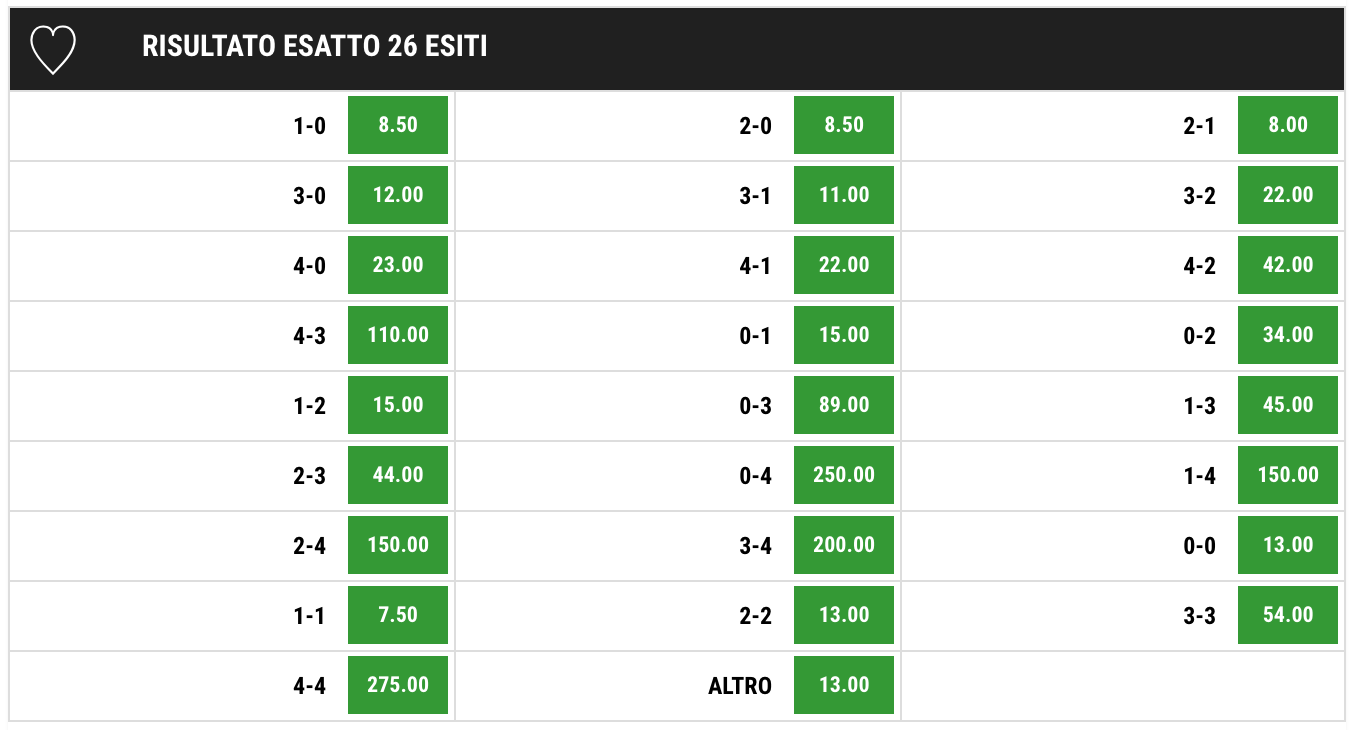Screen dimensions: 1354x730
Task: Bet on 4-3 result at 110.00
Action: (x=398, y=335)
